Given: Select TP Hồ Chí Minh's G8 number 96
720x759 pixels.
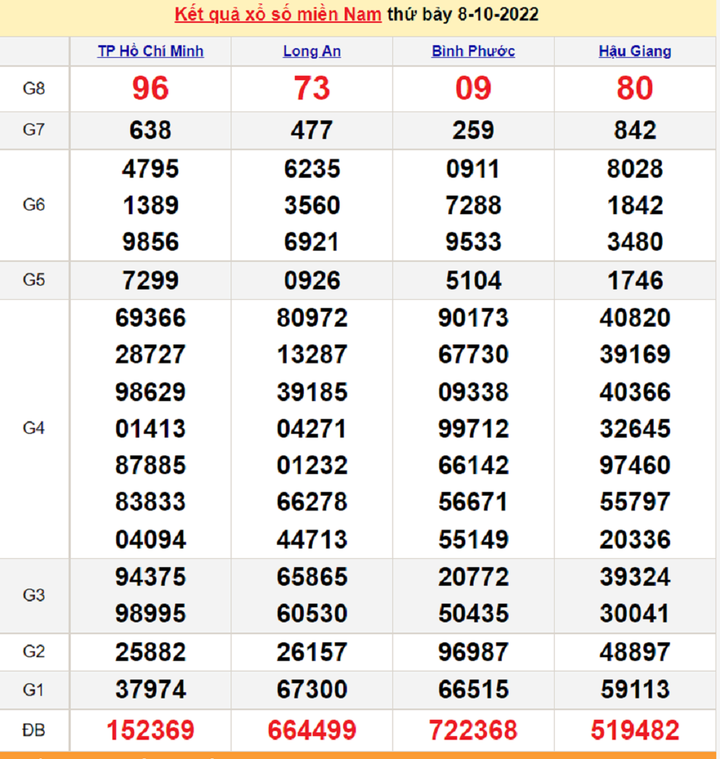Looking at the screenshot, I should (150, 89).
